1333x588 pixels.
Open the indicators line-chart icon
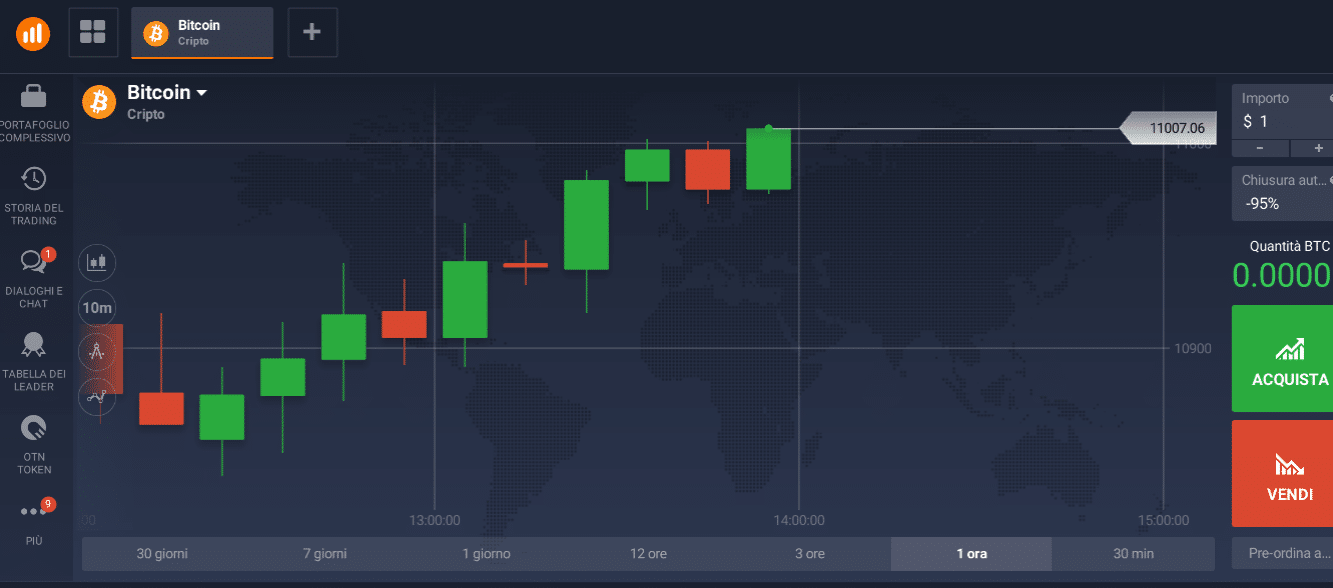[97, 396]
